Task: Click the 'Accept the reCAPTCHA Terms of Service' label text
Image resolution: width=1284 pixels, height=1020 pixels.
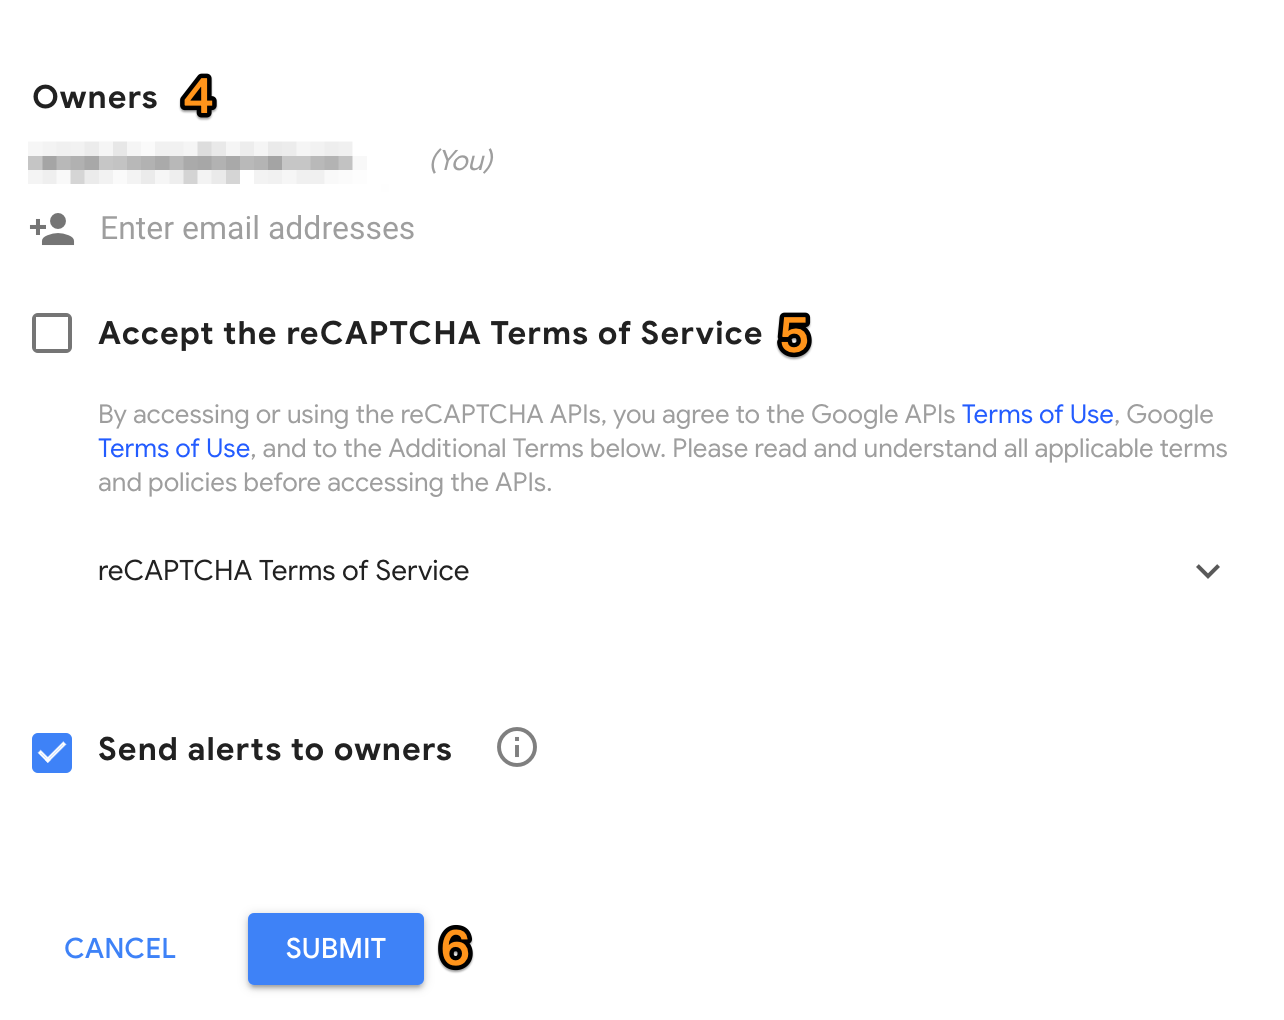Action: pyautogui.click(x=430, y=333)
